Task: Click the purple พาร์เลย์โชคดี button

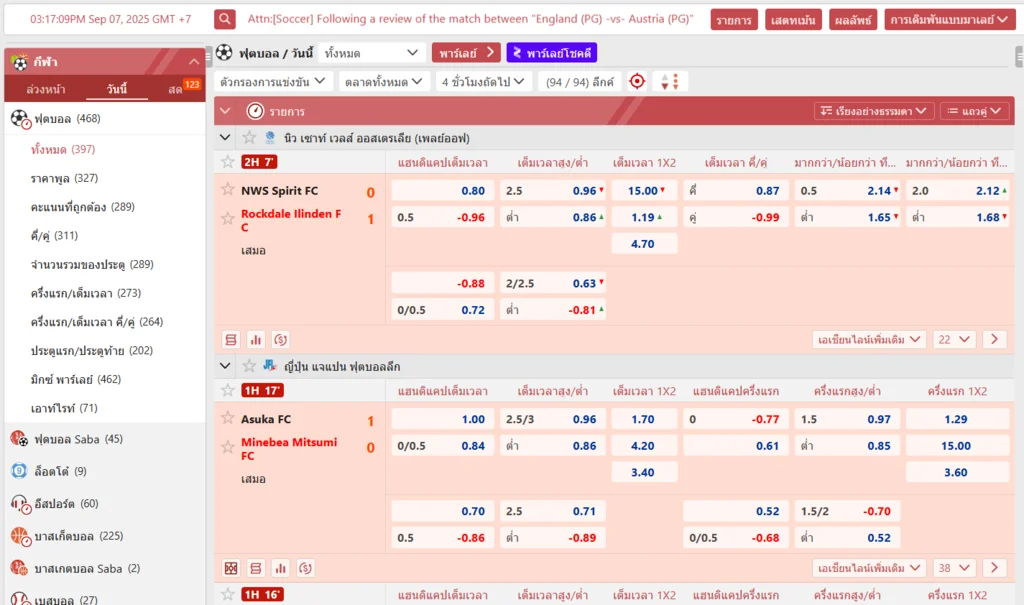Action: [x=552, y=52]
